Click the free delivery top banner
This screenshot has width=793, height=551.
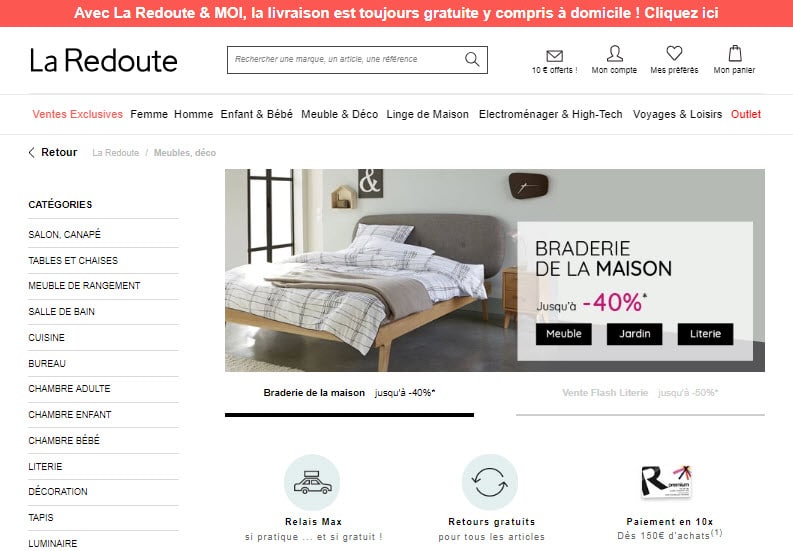tap(396, 13)
